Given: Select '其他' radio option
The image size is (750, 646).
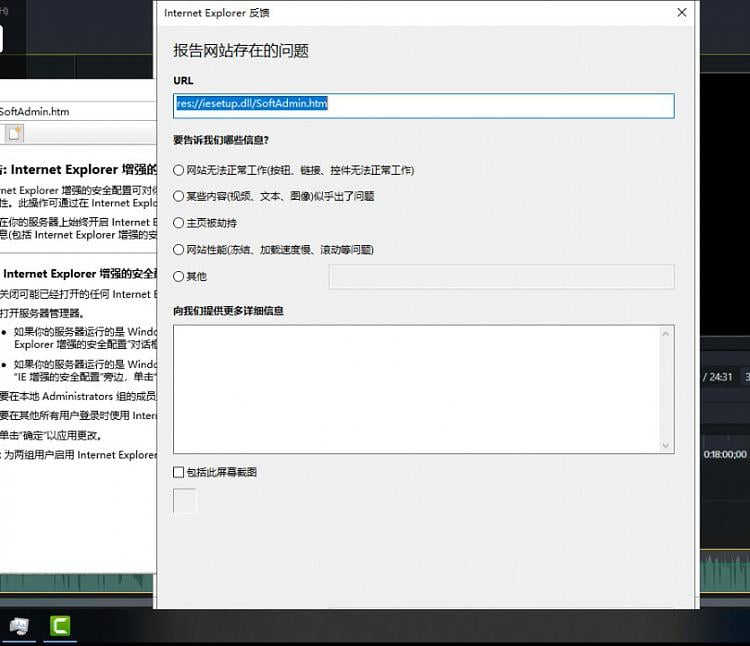Looking at the screenshot, I should [178, 276].
